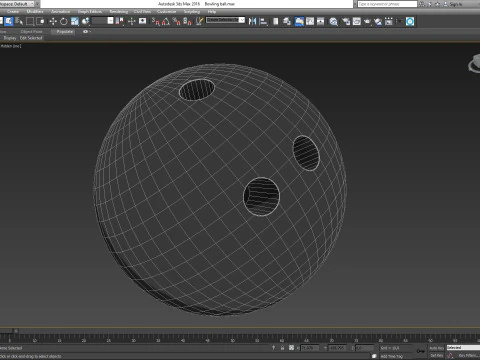Click Render in the Cloud icon

pyautogui.click(x=378, y=21)
